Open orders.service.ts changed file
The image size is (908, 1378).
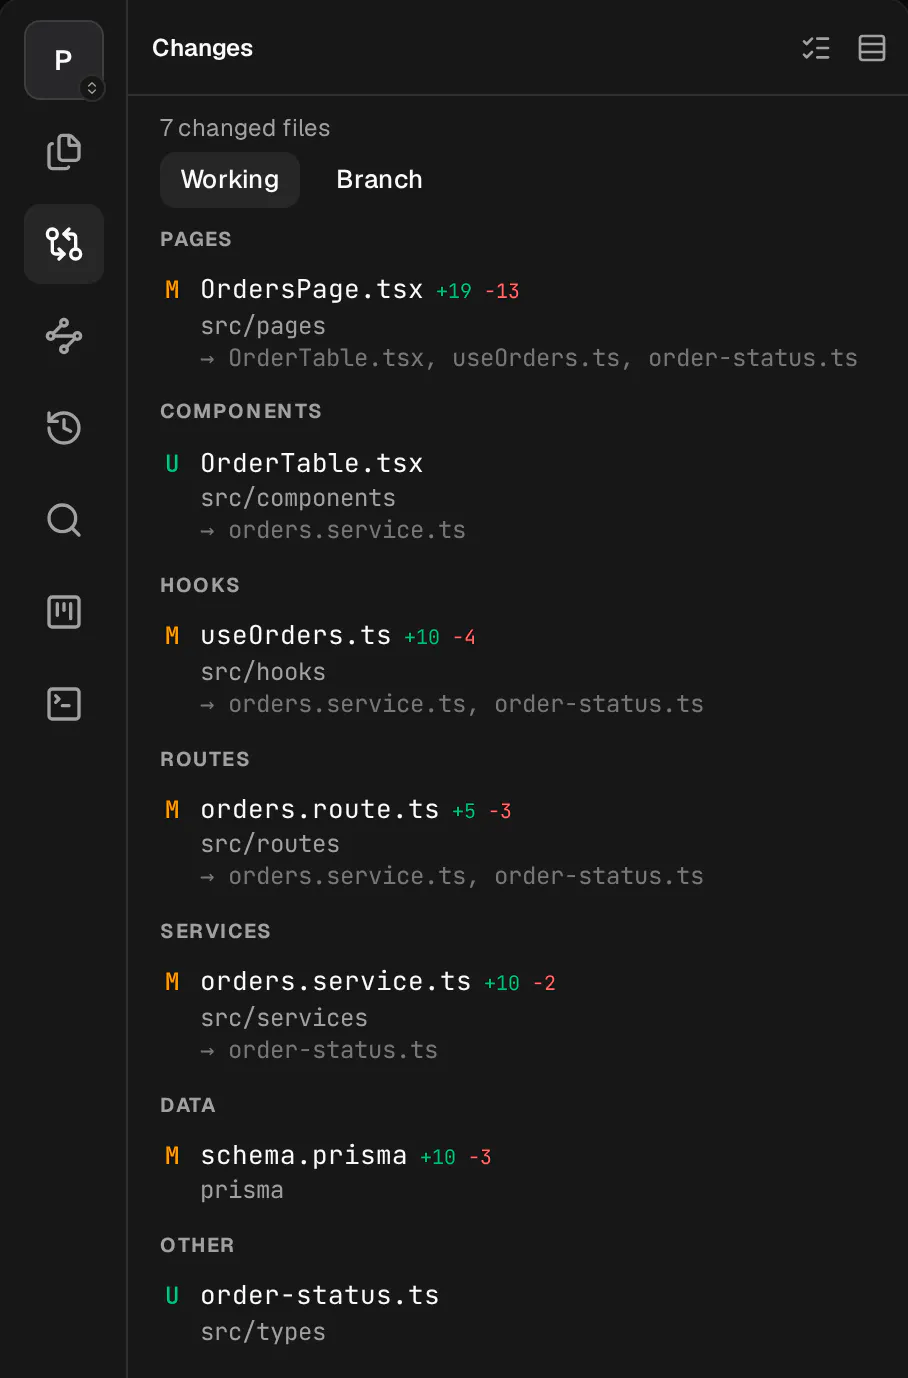point(336,981)
